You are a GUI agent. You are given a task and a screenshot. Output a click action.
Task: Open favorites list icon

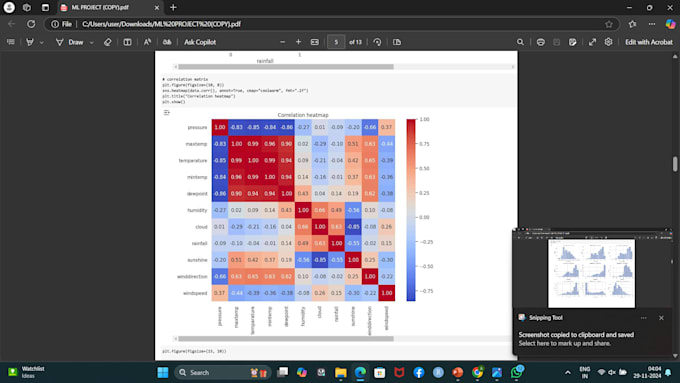tap(633, 24)
